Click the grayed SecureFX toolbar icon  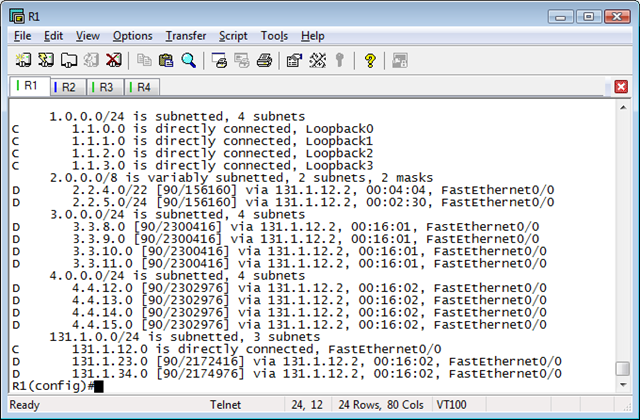click(400, 60)
